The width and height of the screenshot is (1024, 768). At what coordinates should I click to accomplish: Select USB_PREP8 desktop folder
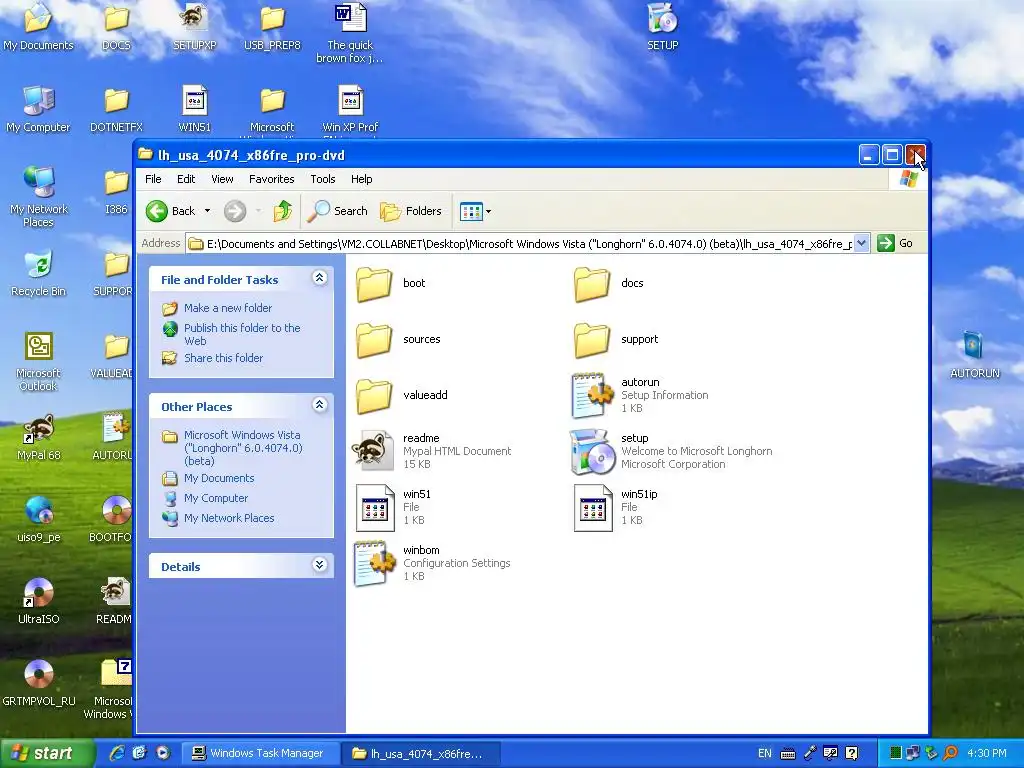[272, 27]
